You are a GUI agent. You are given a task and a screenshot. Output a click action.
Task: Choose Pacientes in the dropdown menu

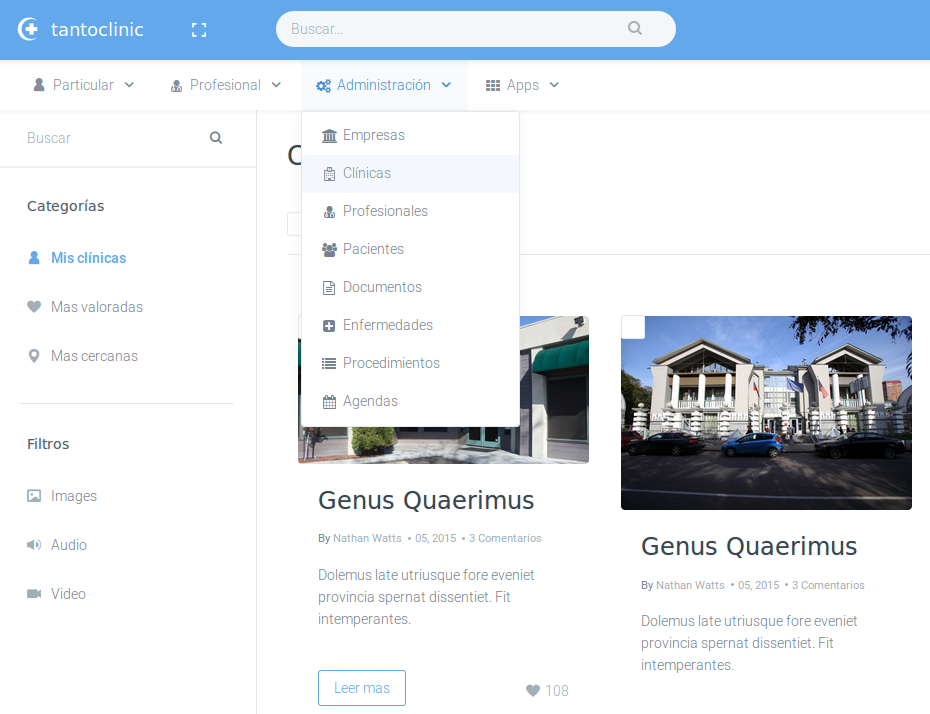tap(373, 249)
